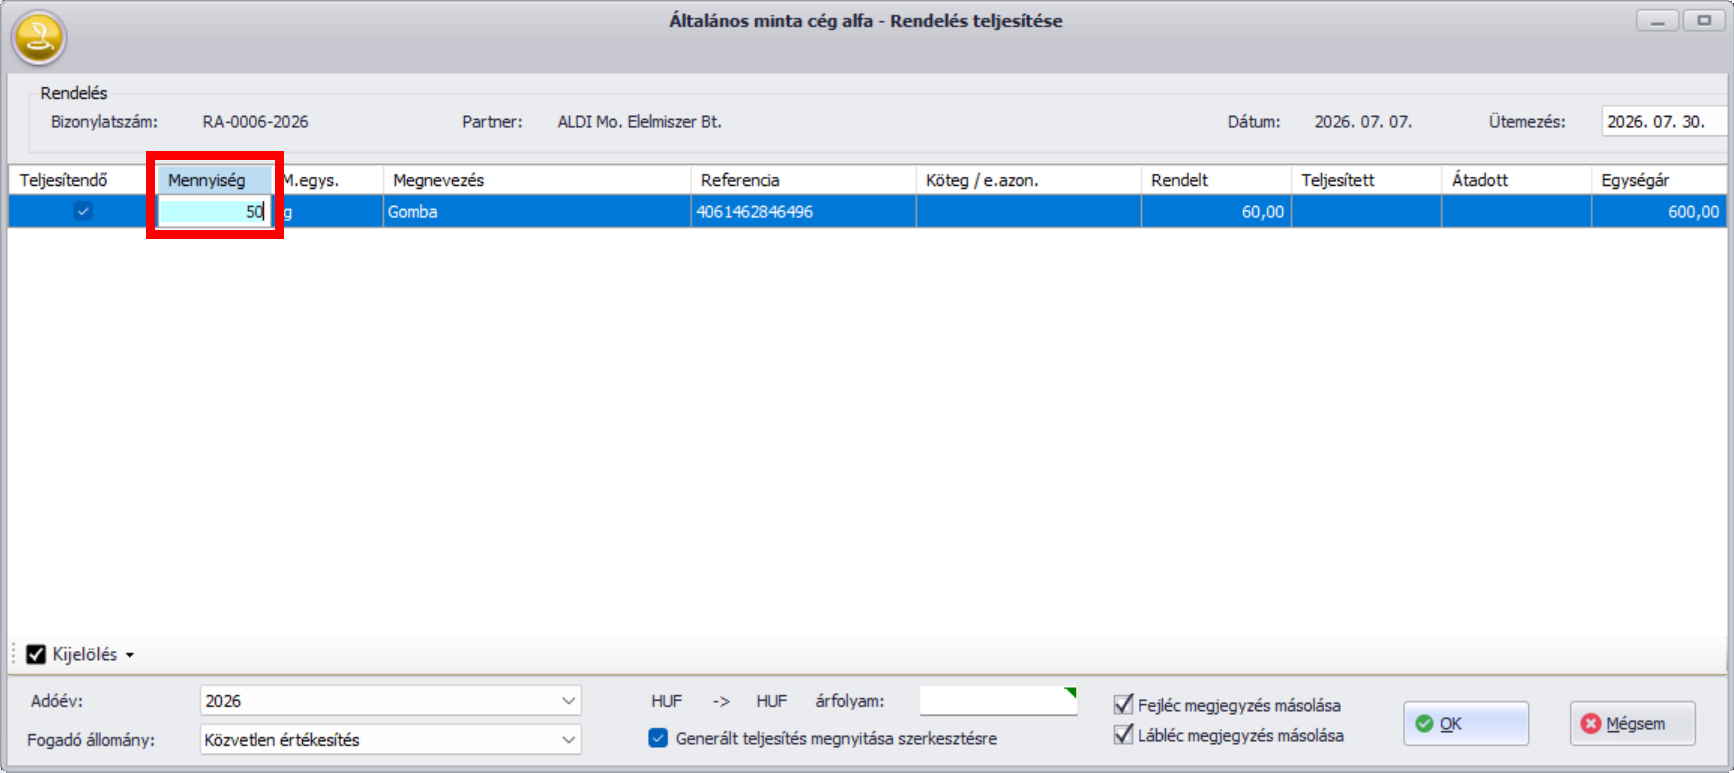Click the red X icon on Mégsem

1591,724
